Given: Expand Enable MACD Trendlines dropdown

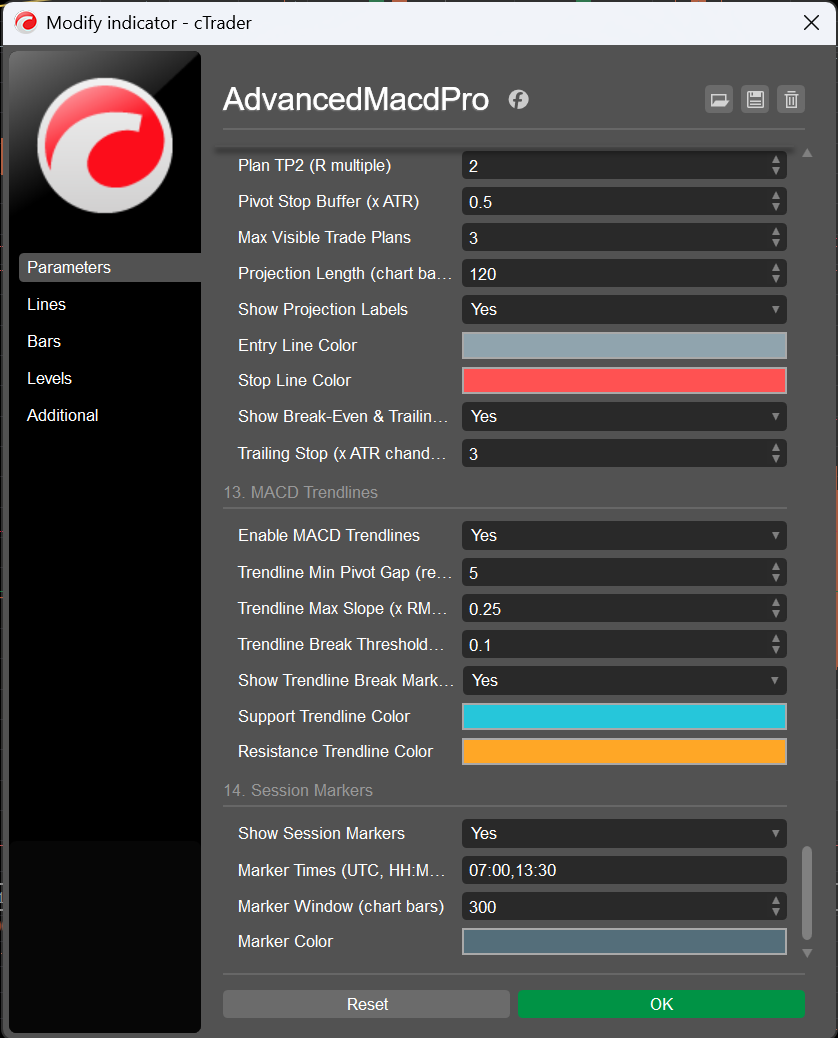Looking at the screenshot, I should (624, 536).
